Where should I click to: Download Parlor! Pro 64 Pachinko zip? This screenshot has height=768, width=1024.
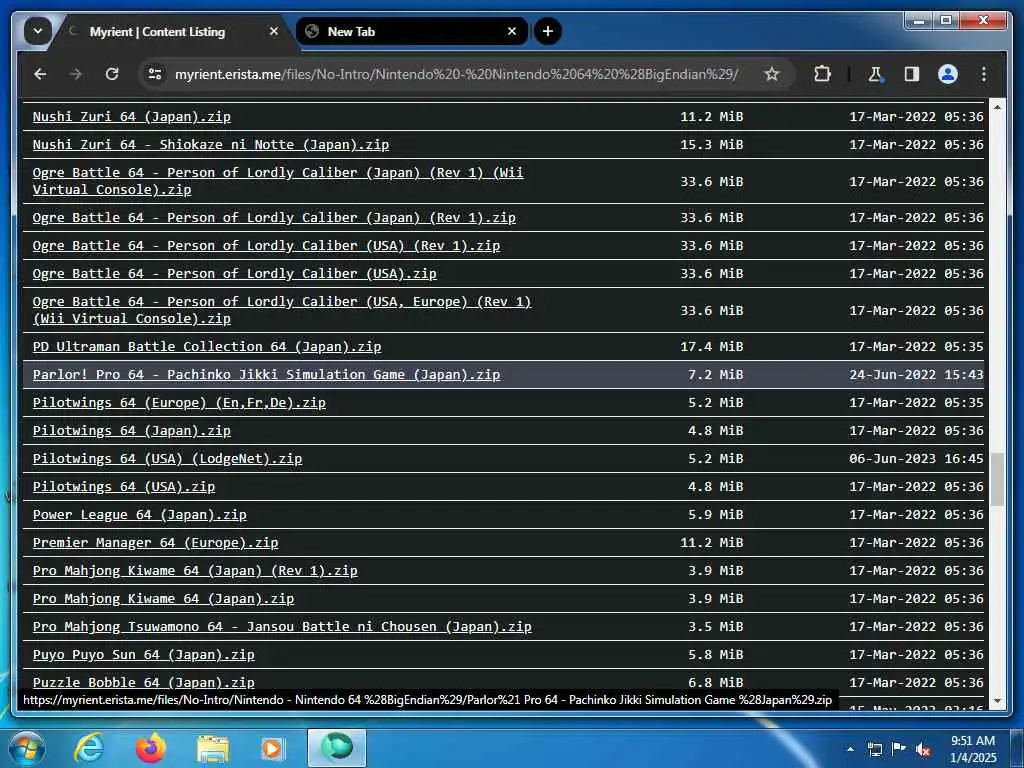point(266,375)
